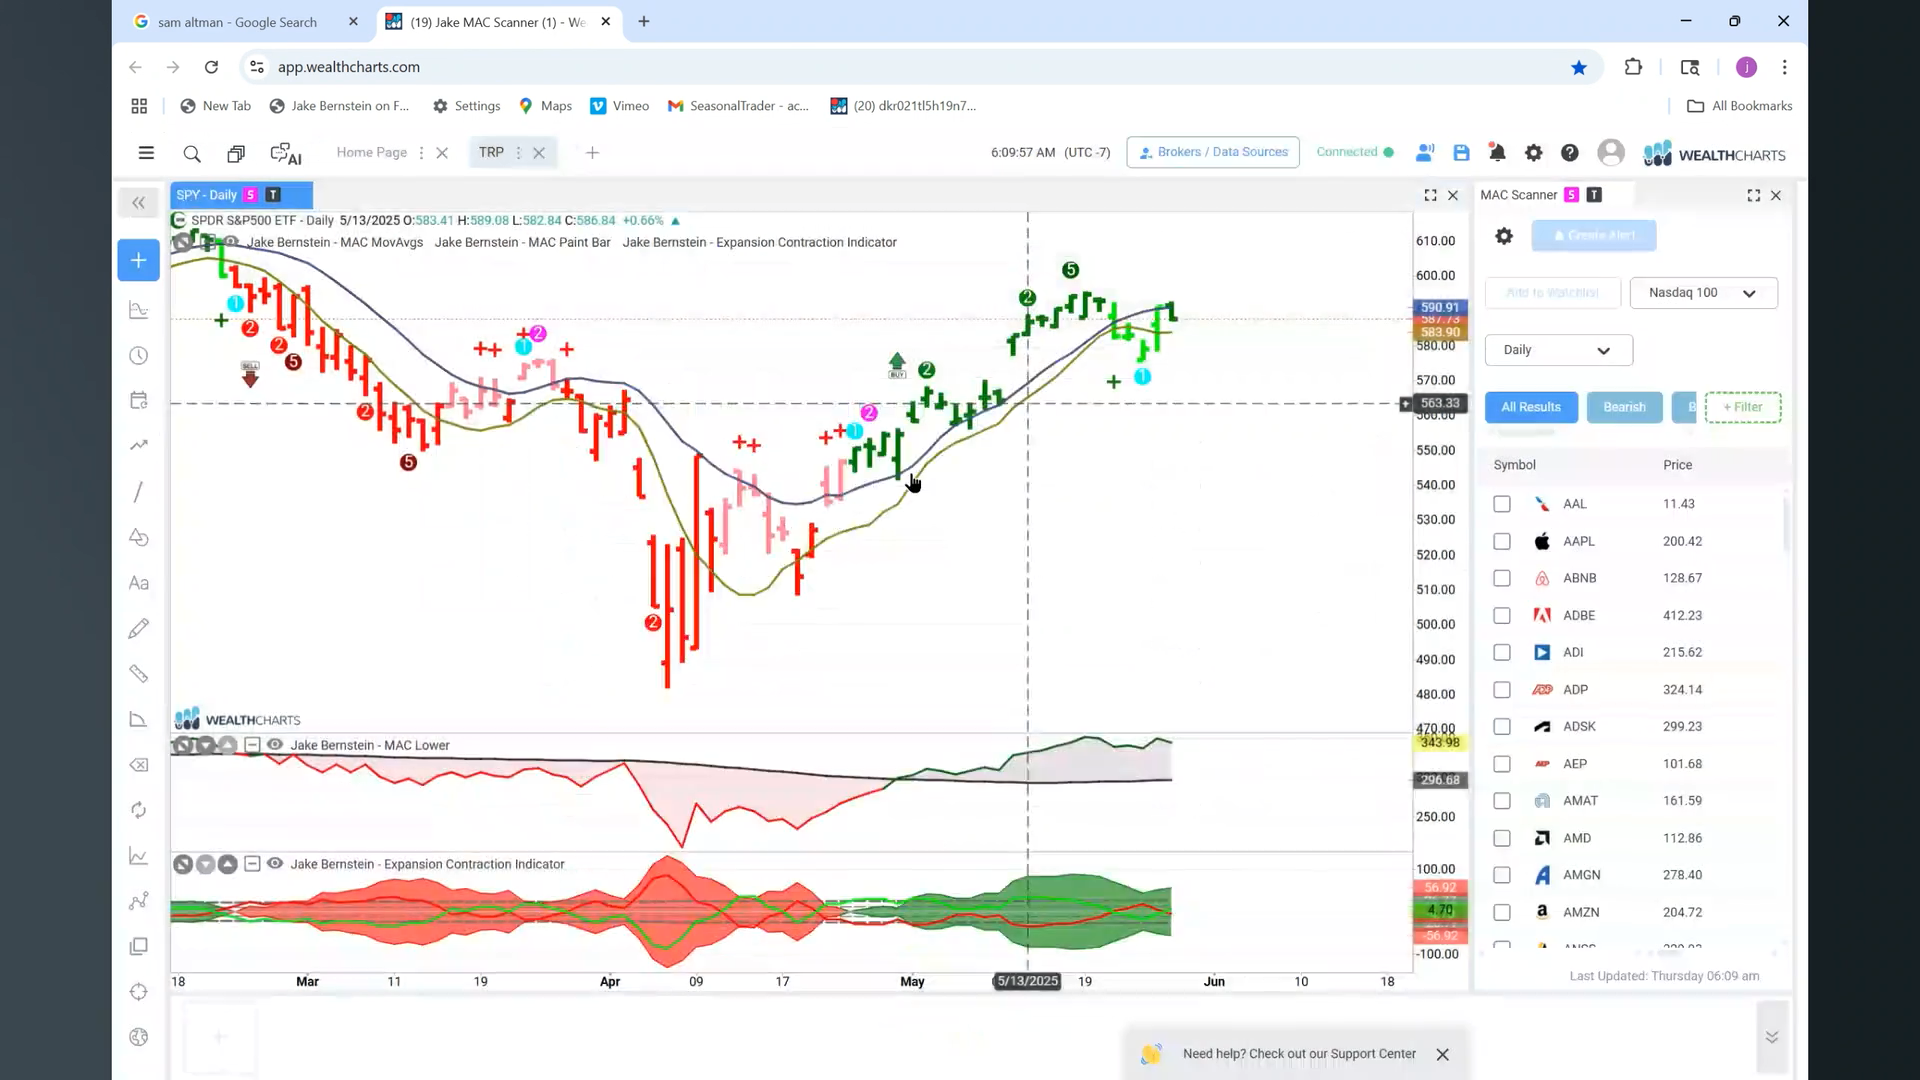
Task: Open TRP tab options menu
Action: [x=518, y=153]
